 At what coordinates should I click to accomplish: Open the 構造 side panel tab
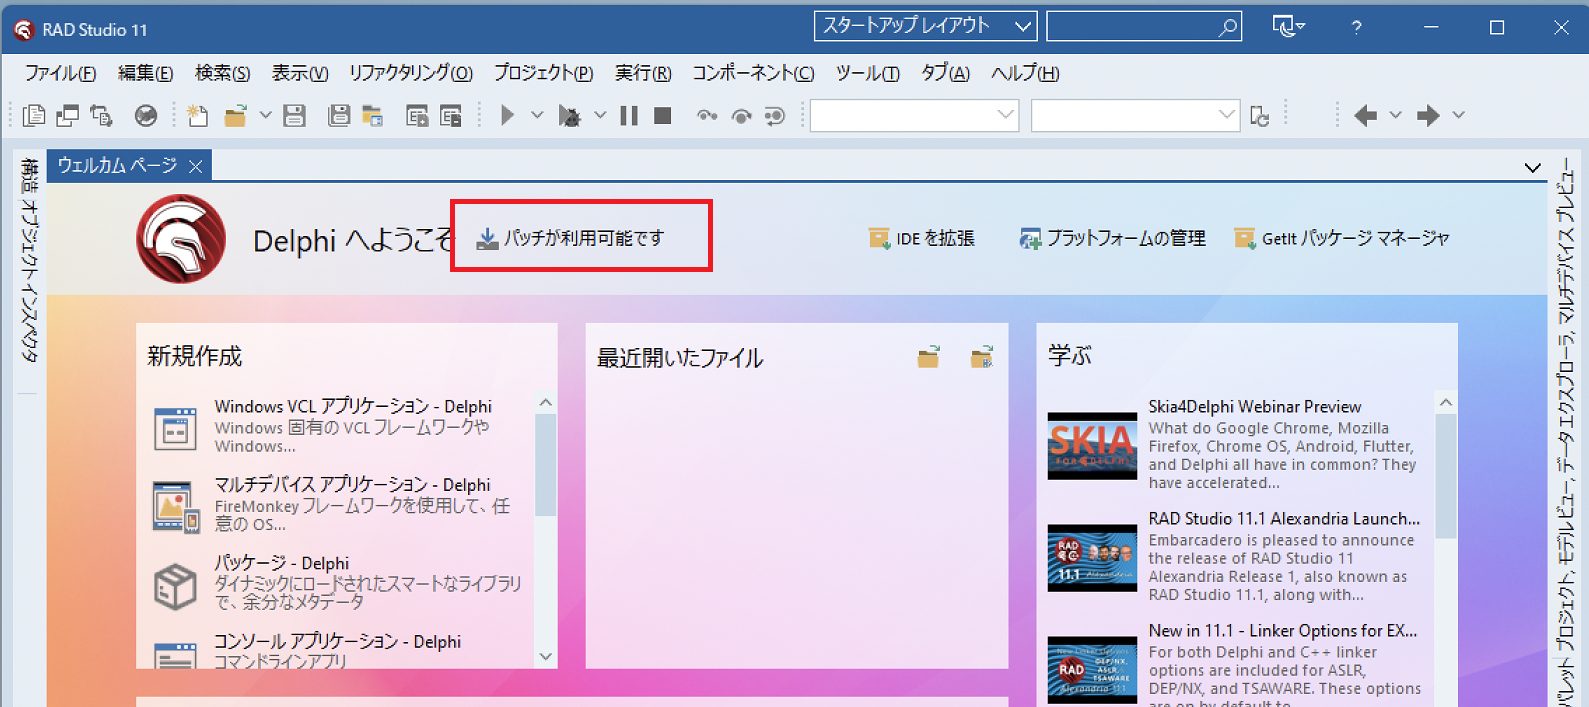pyautogui.click(x=29, y=175)
